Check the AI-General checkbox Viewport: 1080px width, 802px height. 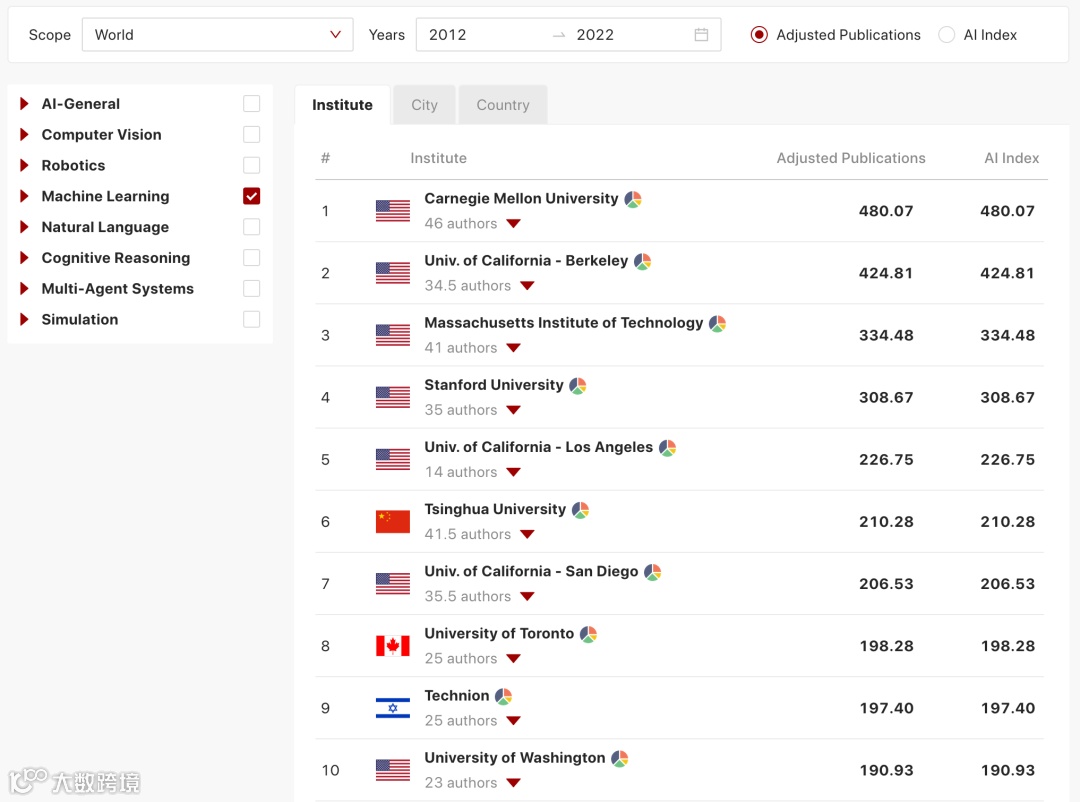point(251,103)
